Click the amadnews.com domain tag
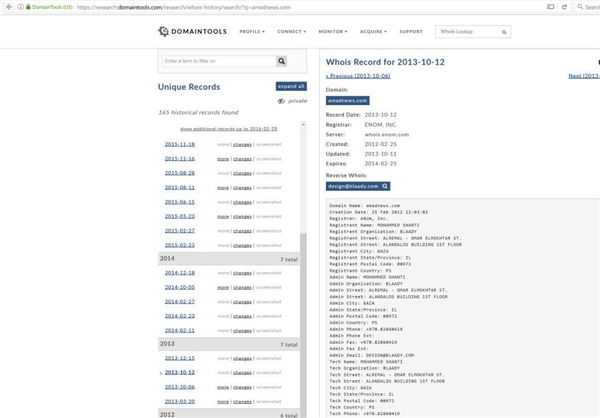This screenshot has width=600, height=418. [x=347, y=100]
